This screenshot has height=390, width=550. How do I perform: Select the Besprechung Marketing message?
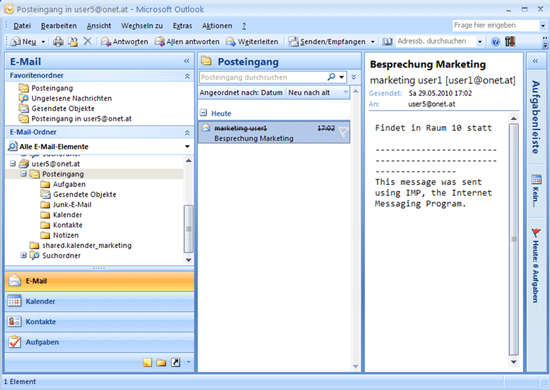(274, 132)
